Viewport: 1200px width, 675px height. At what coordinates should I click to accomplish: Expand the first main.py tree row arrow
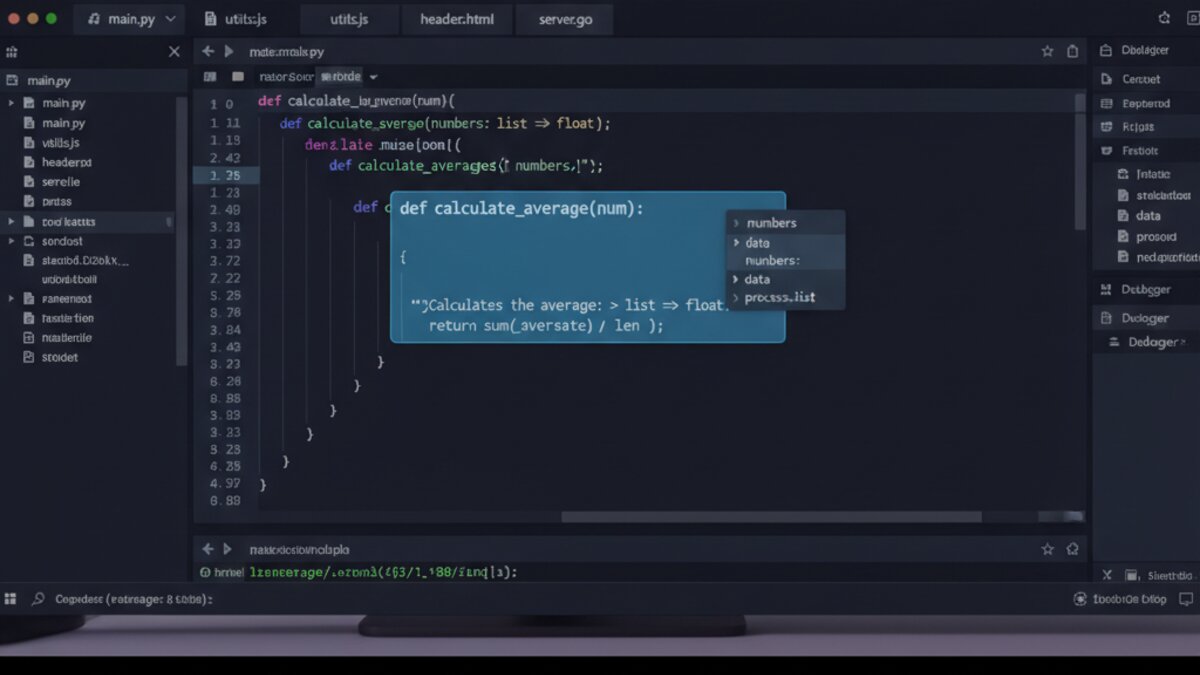click(11, 103)
